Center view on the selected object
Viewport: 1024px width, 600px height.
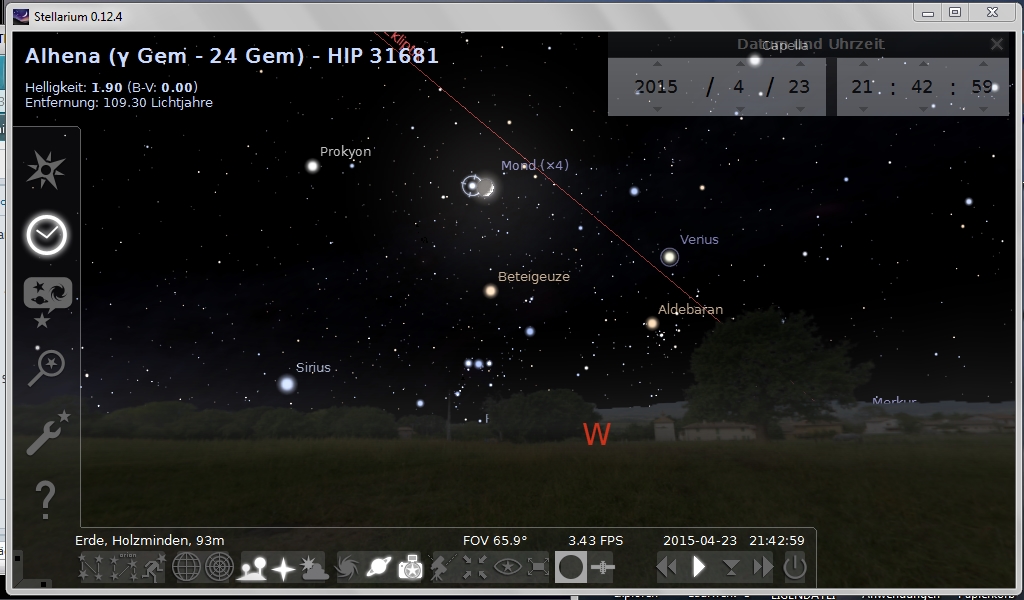click(475, 568)
